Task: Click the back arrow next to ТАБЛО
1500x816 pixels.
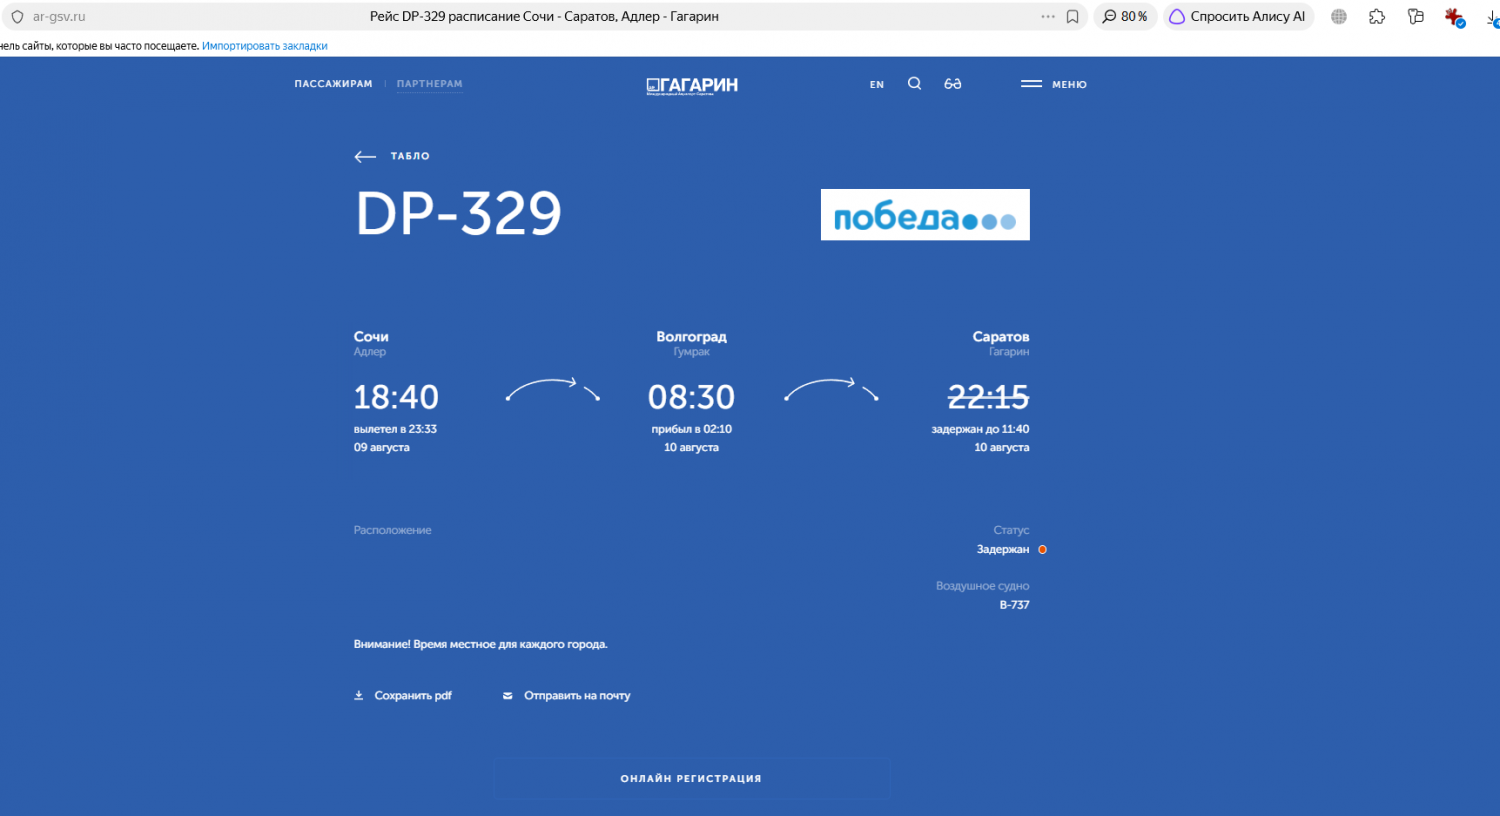Action: click(x=365, y=156)
